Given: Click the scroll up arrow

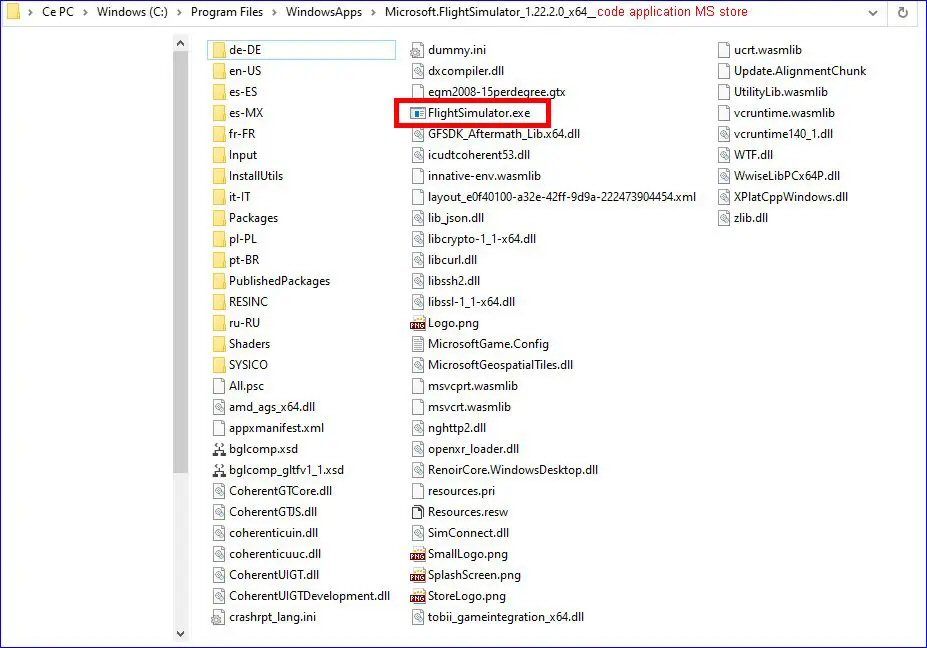Looking at the screenshot, I should tap(180, 43).
